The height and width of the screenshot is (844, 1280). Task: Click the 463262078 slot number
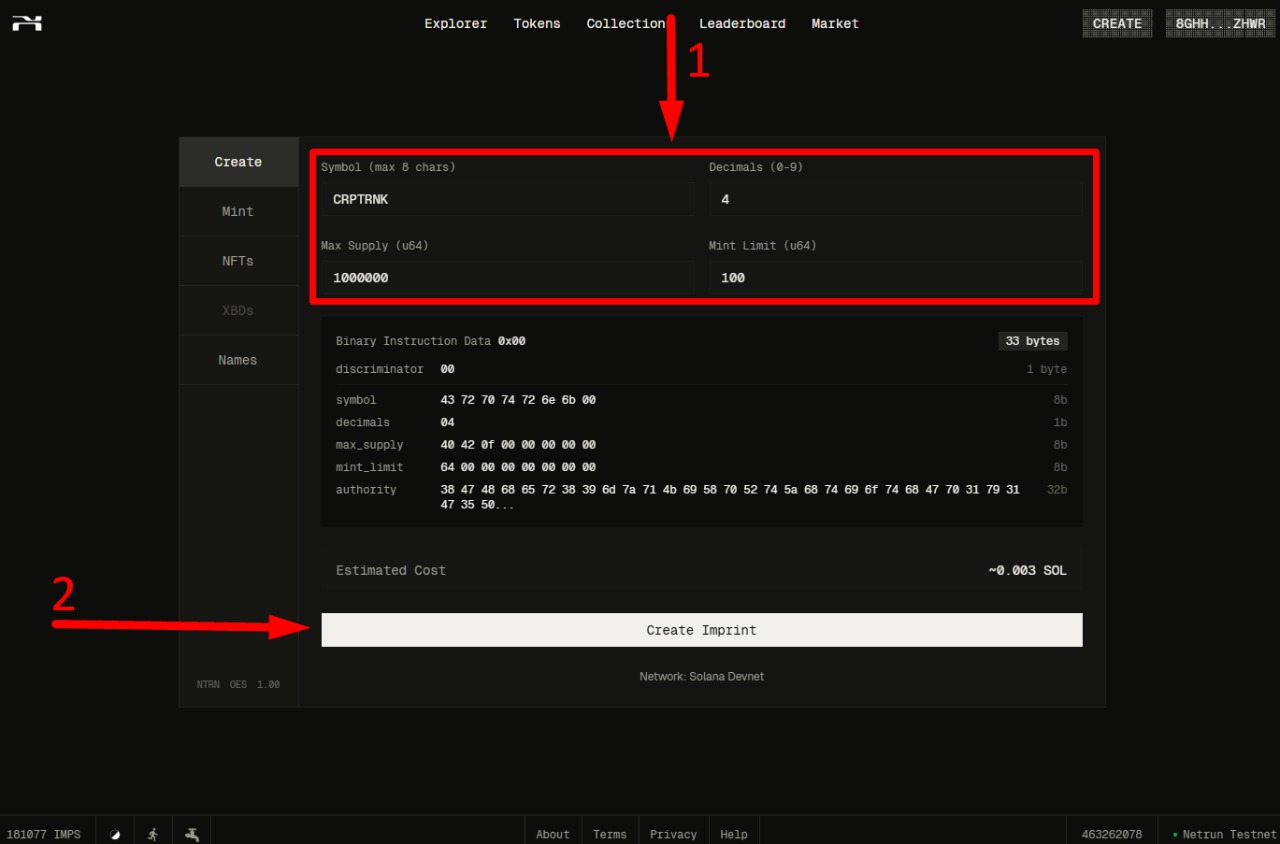tap(1112, 834)
